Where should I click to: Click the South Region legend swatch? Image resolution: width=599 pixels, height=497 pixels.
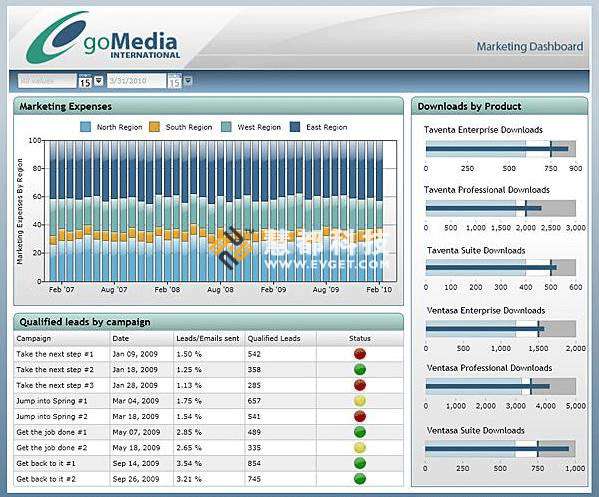point(154,127)
